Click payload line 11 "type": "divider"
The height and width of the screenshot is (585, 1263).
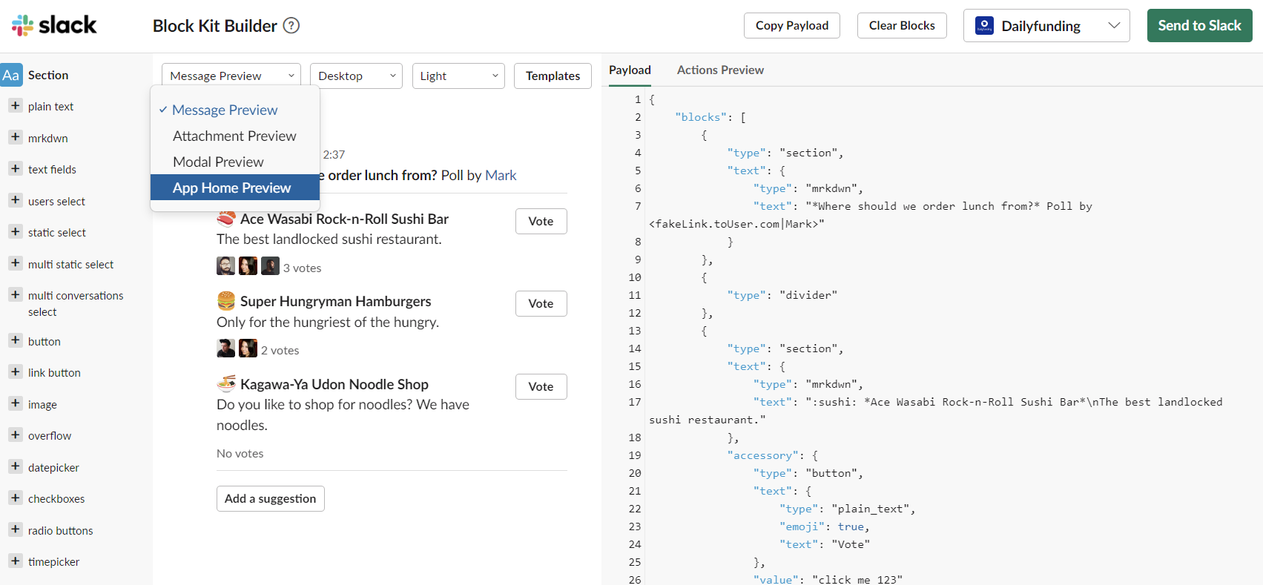pos(782,295)
